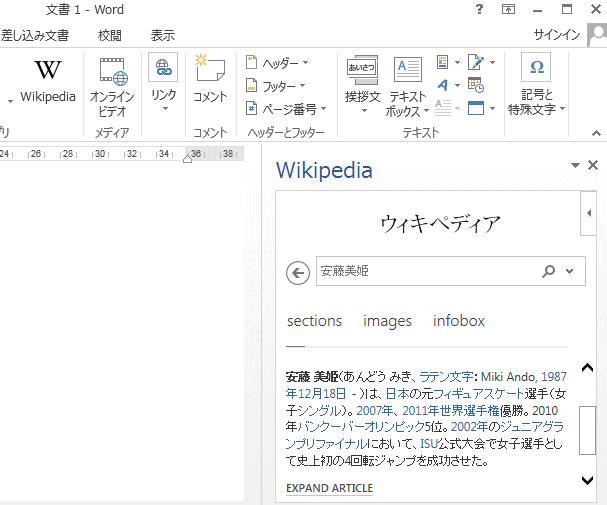This screenshot has height=505, width=607.
Task: Select the infobox tab
Action: tap(459, 321)
